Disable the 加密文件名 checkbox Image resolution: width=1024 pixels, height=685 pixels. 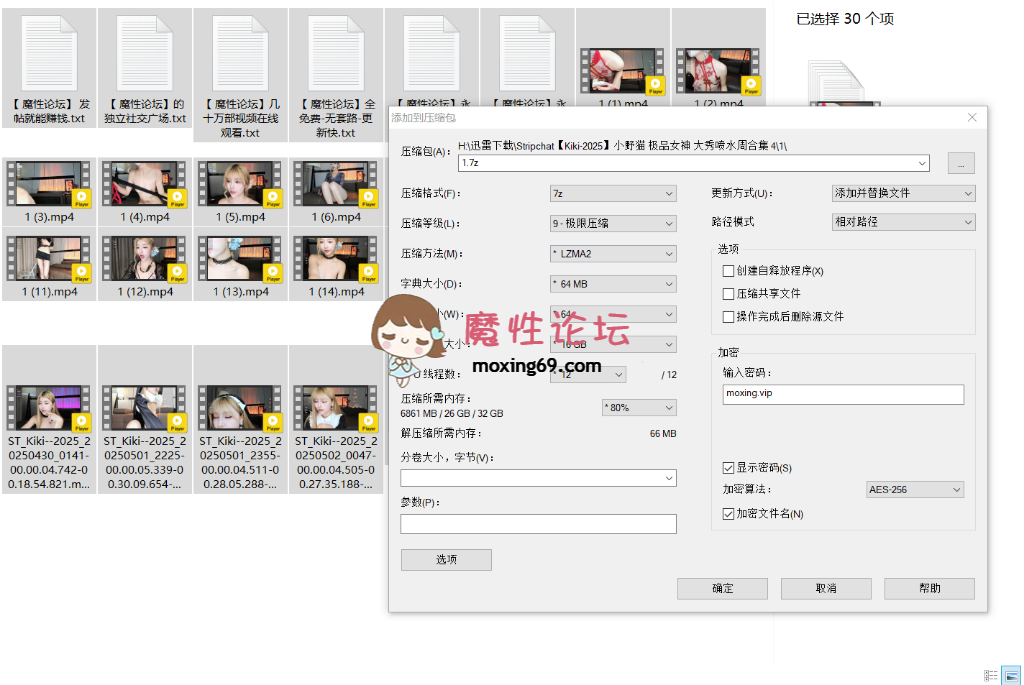click(728, 514)
